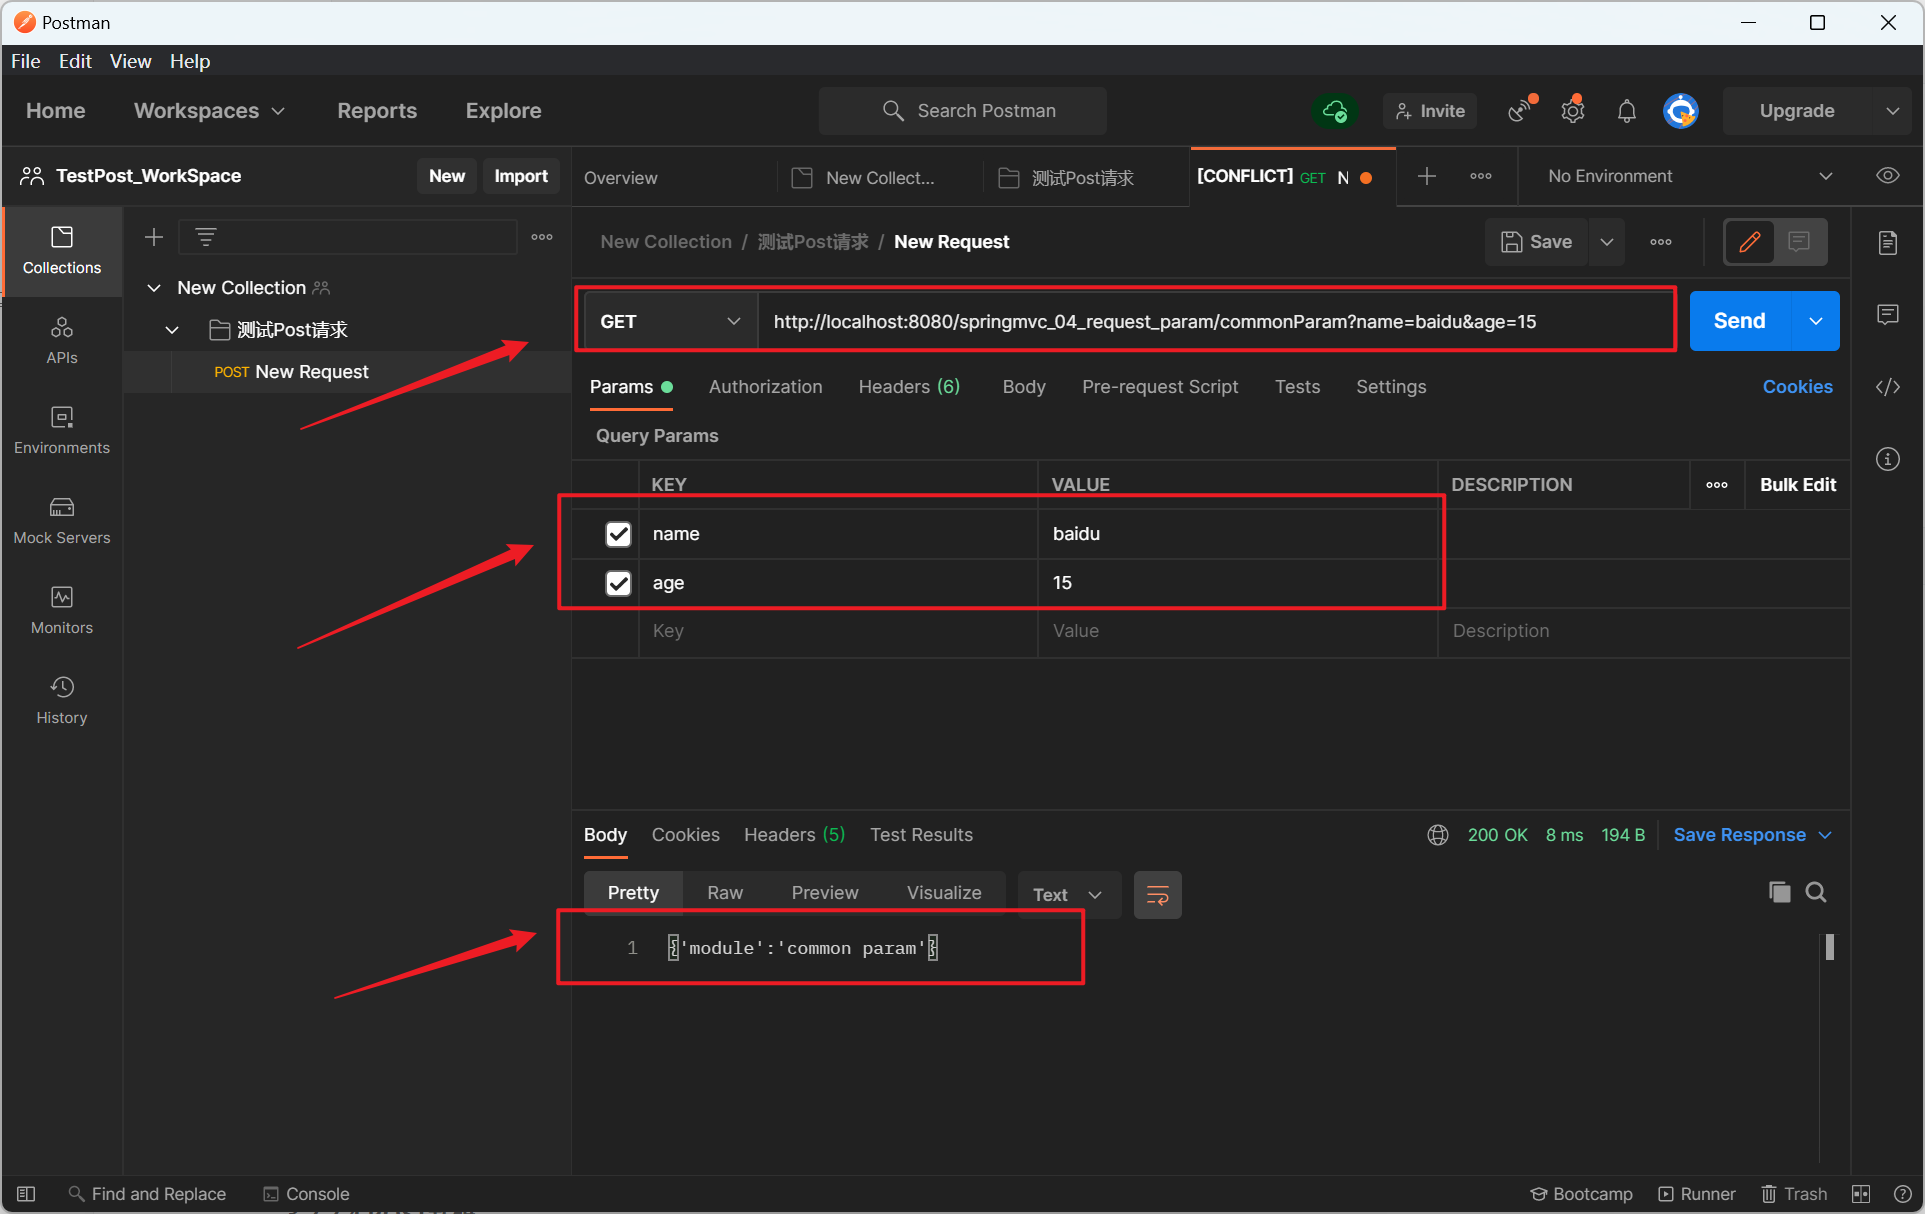Image resolution: width=1925 pixels, height=1214 pixels.
Task: Open the tab bar three-dot options
Action: coord(1481,176)
